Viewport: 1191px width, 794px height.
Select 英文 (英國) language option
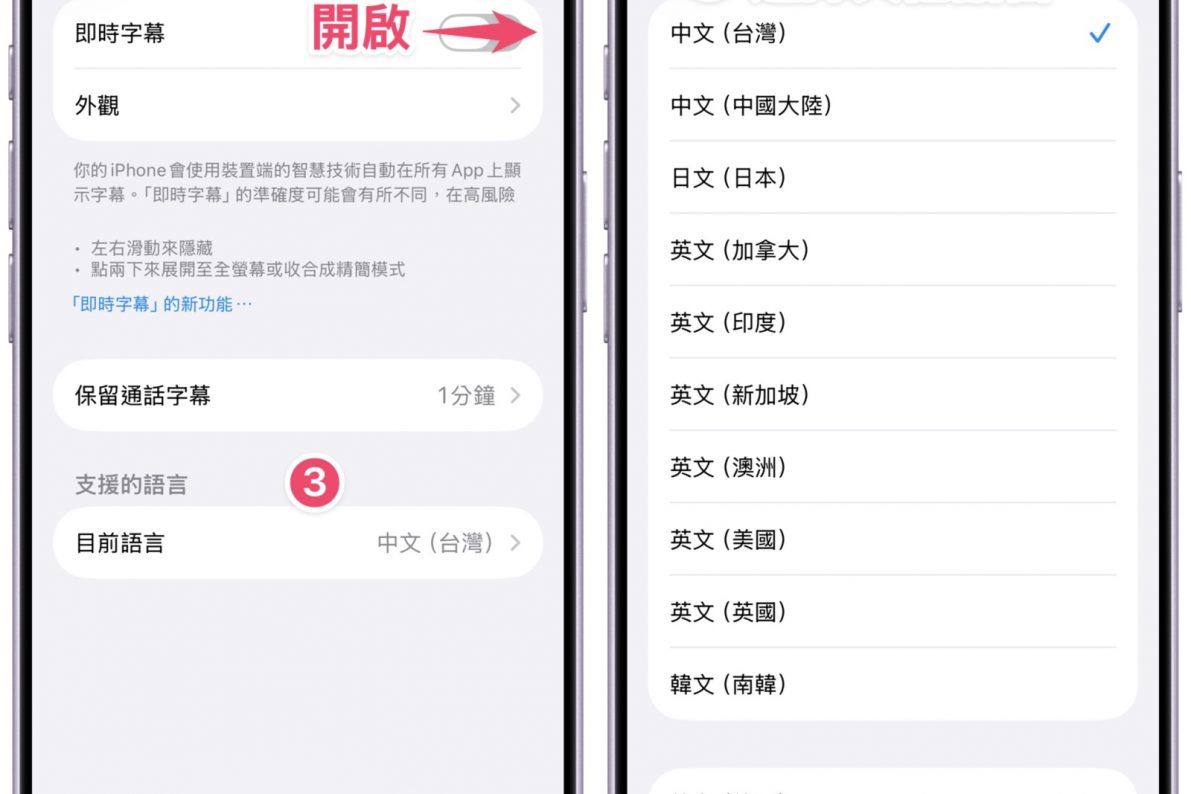pos(892,612)
